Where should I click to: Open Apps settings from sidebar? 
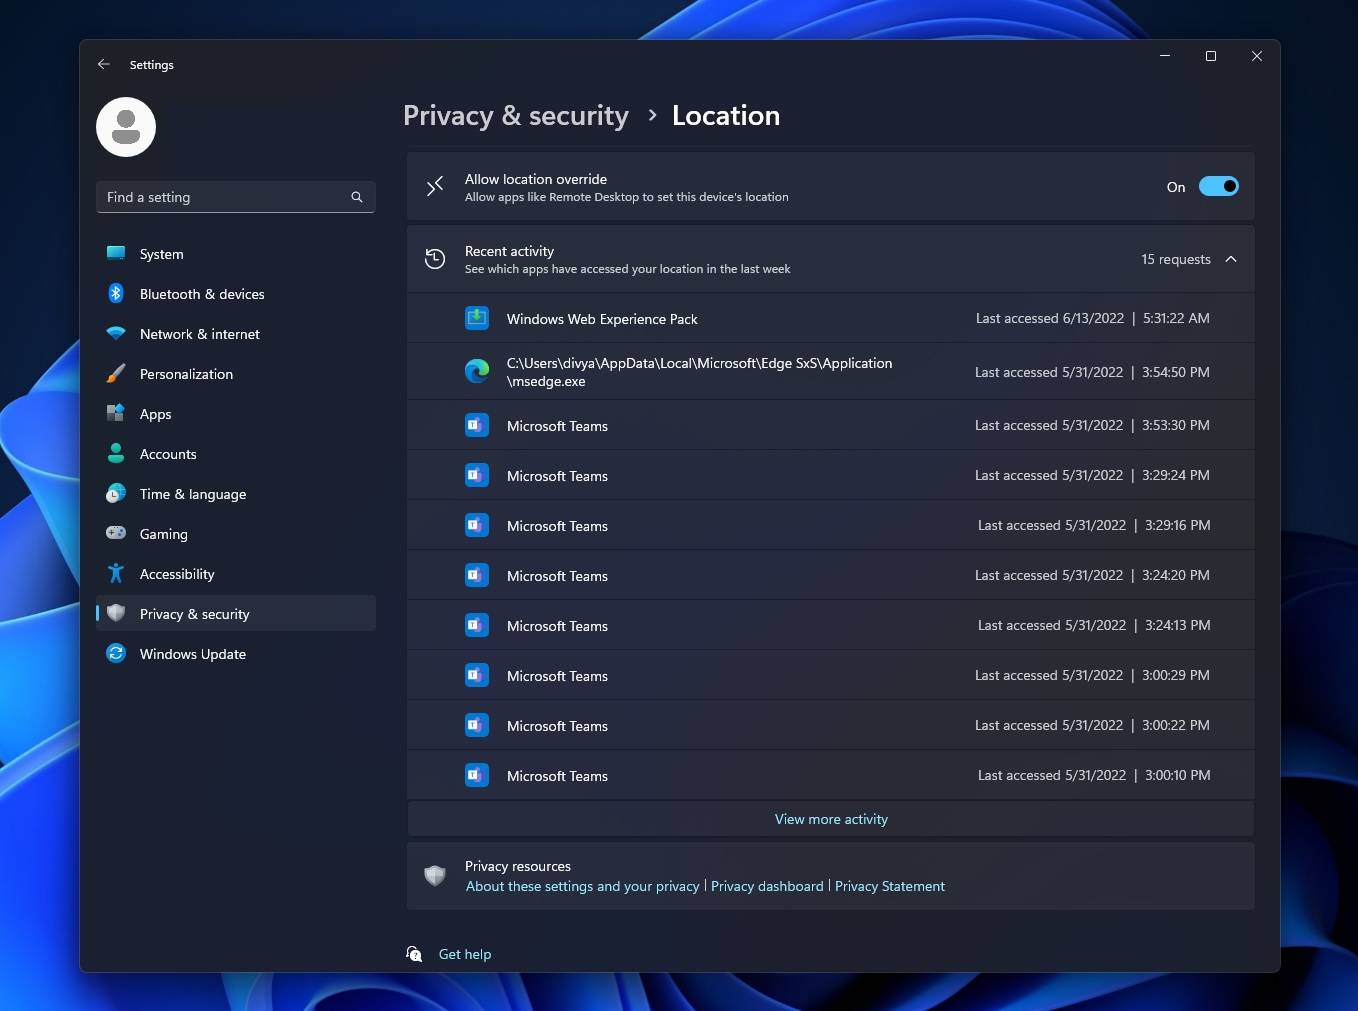pyautogui.click(x=156, y=414)
